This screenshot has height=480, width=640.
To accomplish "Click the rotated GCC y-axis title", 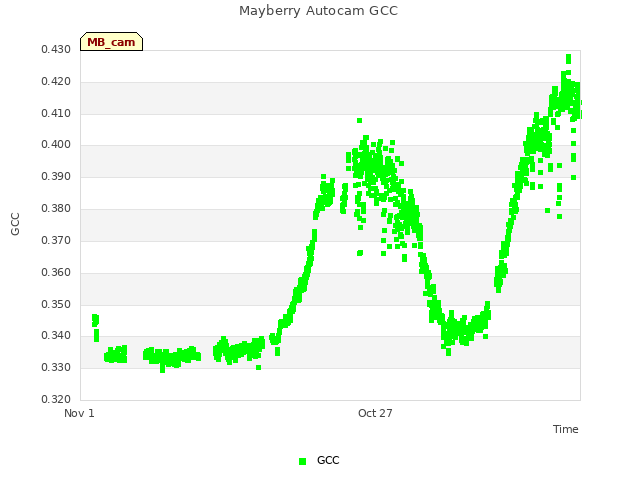I will click(x=15, y=224).
